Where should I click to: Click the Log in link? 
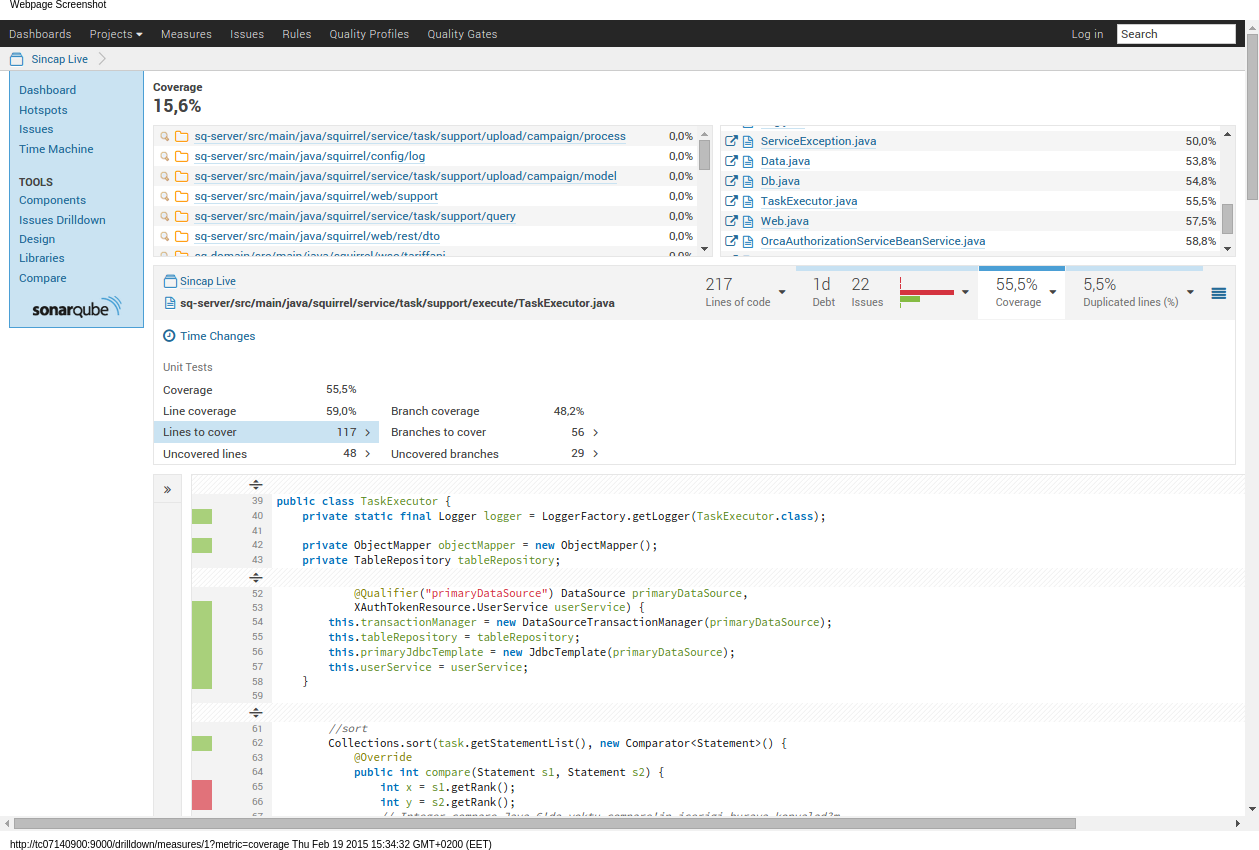(1087, 34)
